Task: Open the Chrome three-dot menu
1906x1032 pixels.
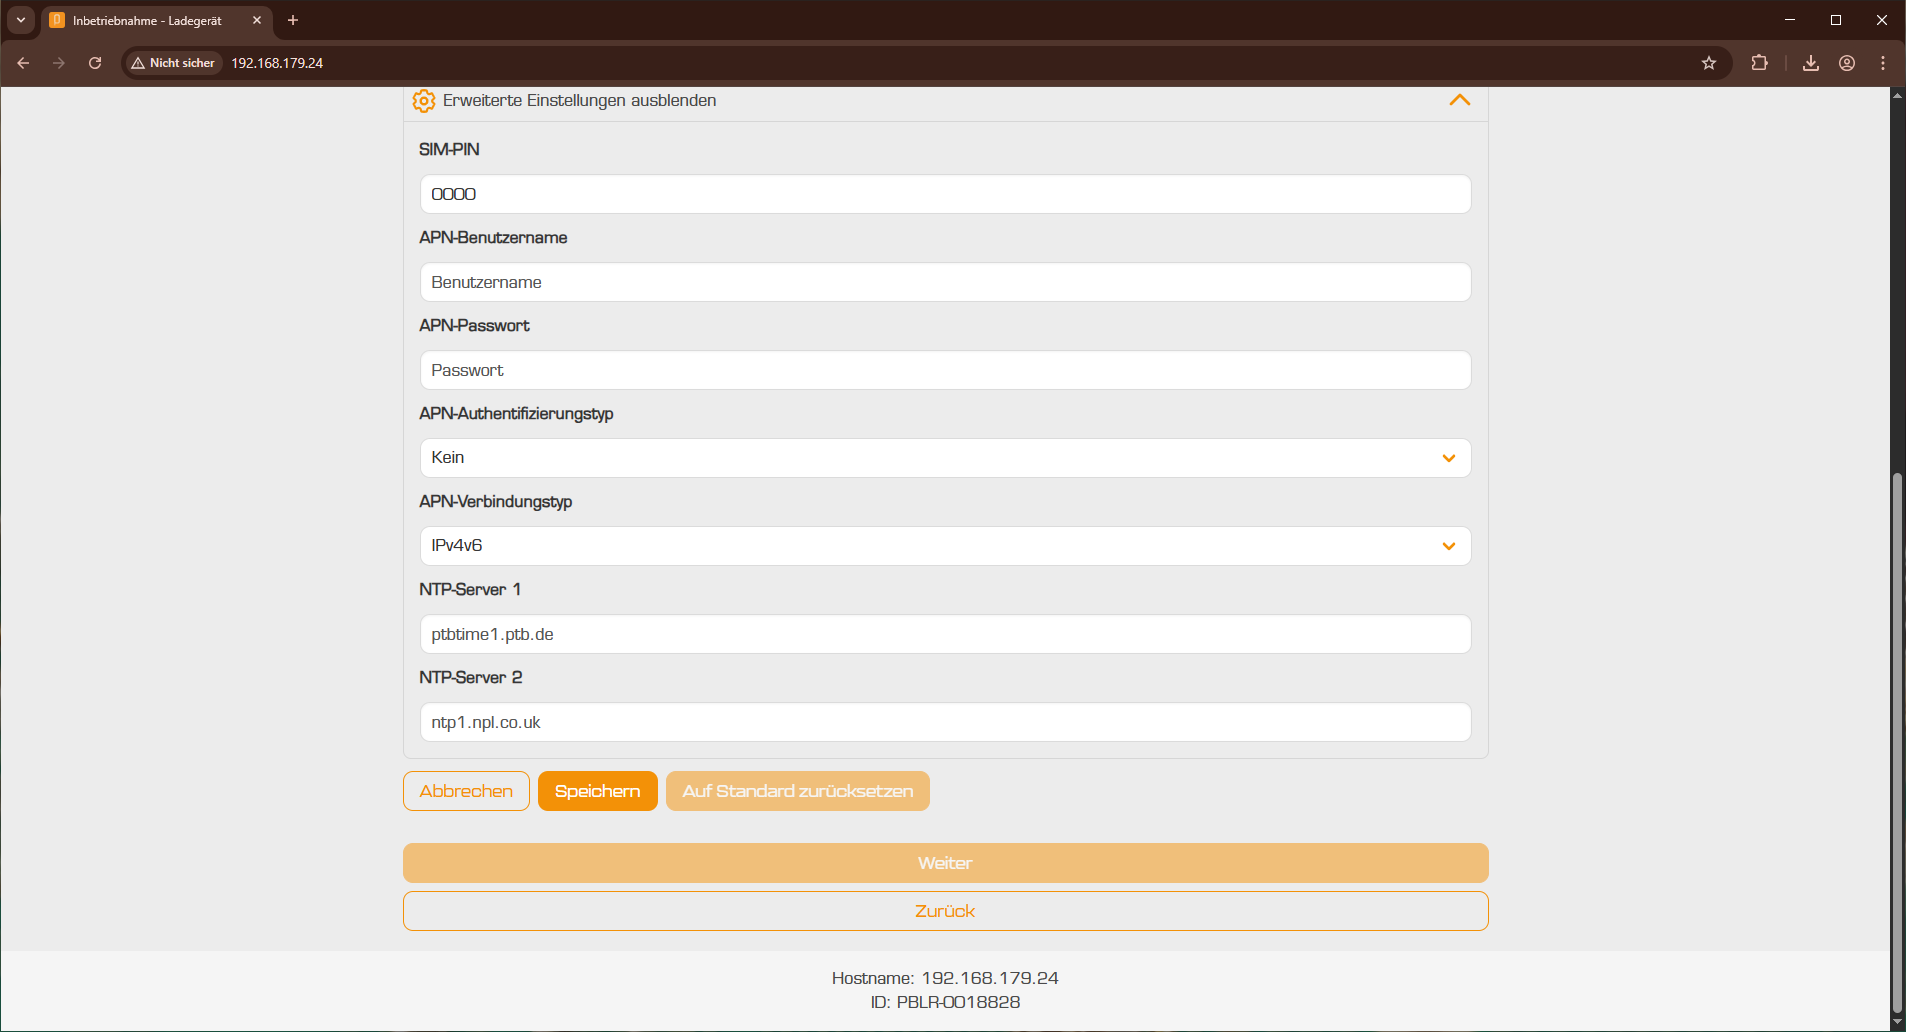Action: pyautogui.click(x=1883, y=63)
